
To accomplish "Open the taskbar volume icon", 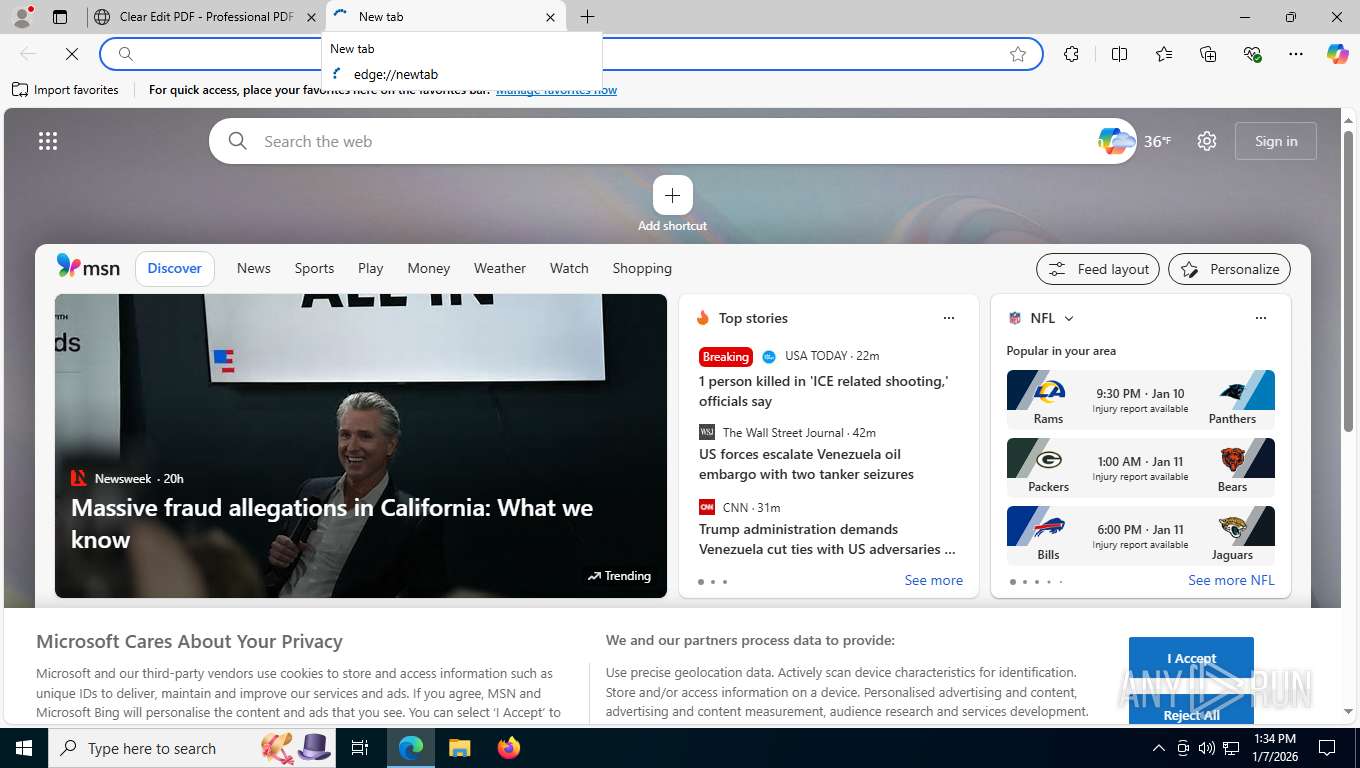I will (1207, 748).
